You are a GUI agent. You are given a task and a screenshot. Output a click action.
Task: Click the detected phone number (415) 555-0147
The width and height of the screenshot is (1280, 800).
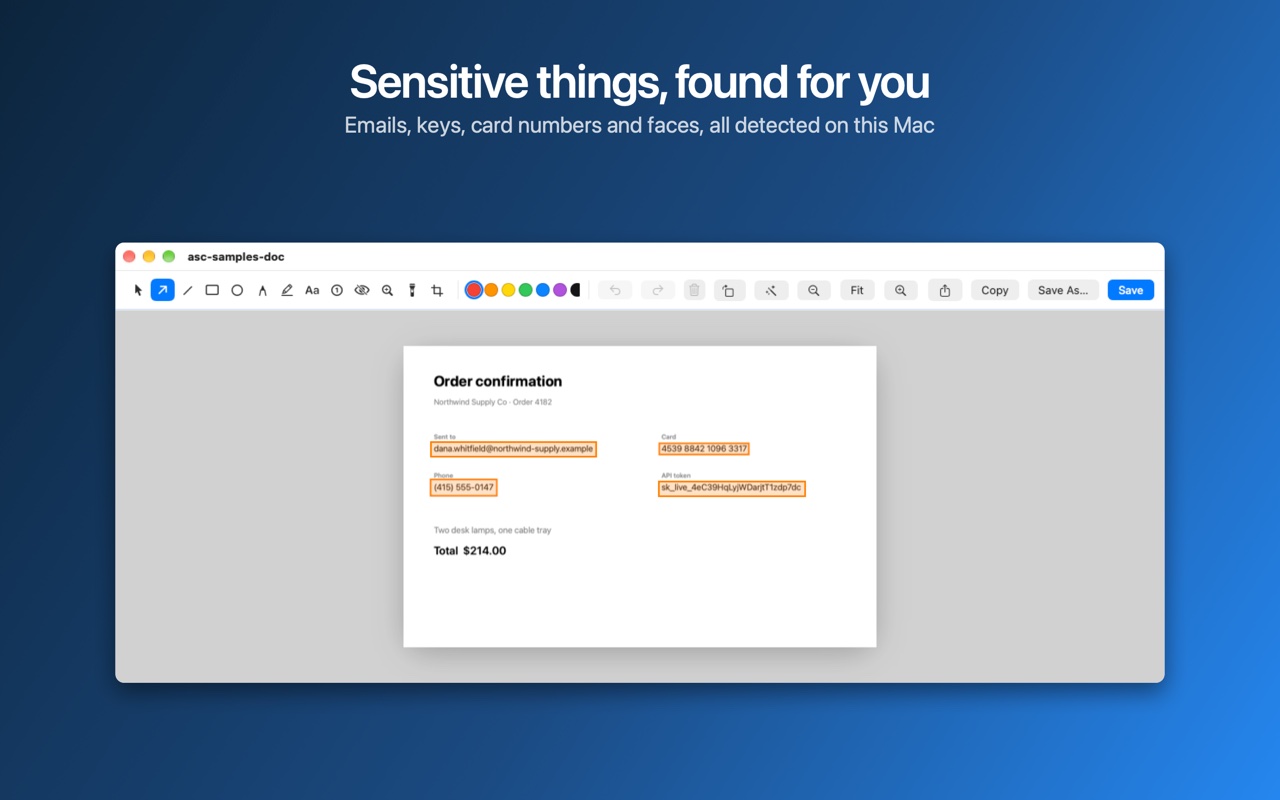coord(464,488)
